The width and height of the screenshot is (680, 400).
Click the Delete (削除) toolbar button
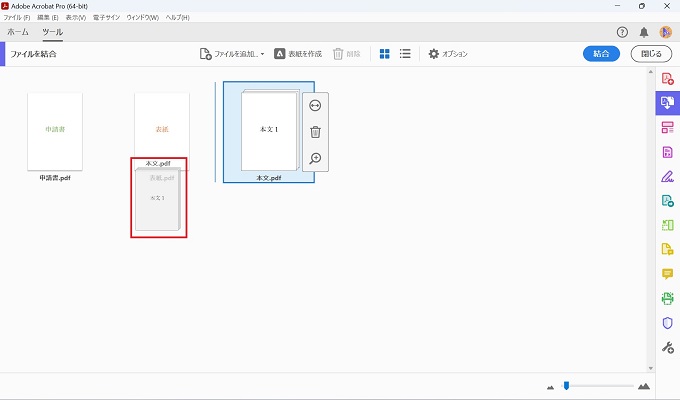(x=347, y=54)
